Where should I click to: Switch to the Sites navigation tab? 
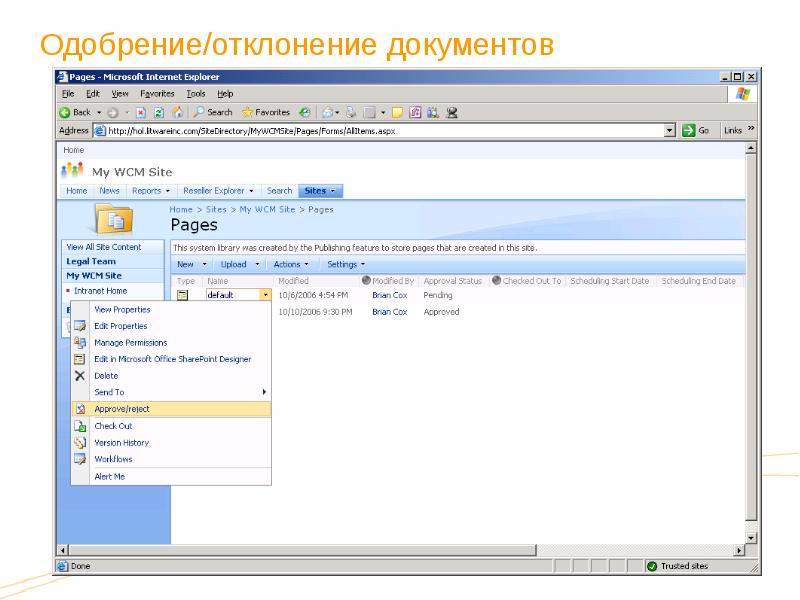[320, 191]
